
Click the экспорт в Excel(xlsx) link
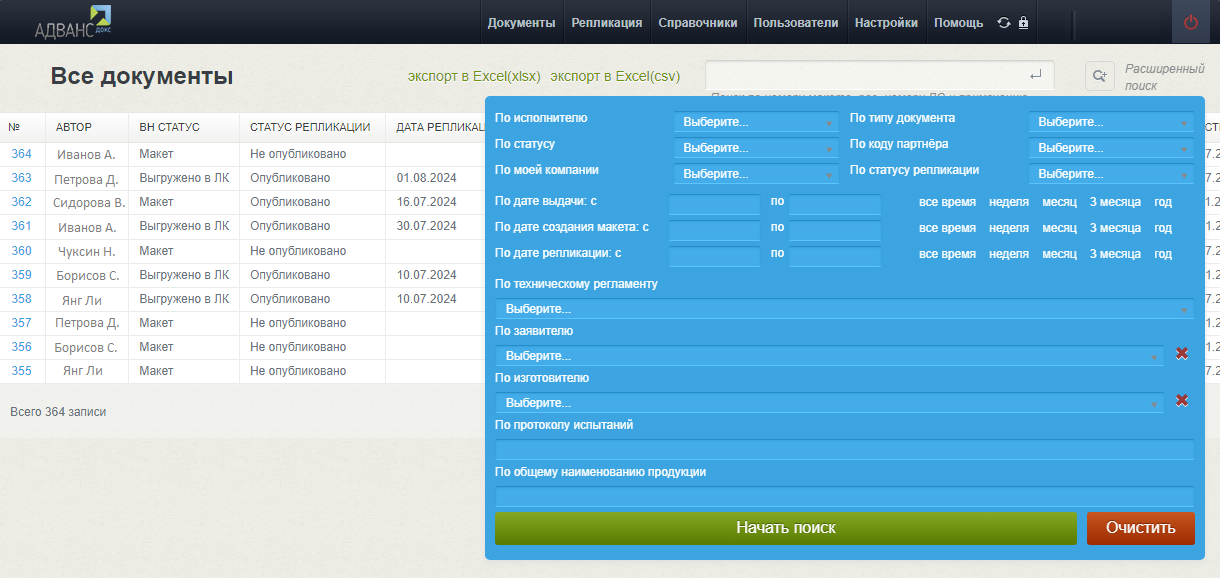[473, 76]
